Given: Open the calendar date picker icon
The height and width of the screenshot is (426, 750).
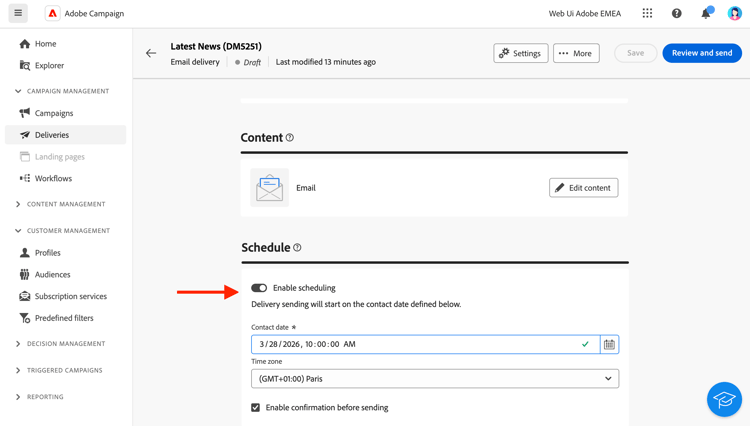Looking at the screenshot, I should point(609,344).
